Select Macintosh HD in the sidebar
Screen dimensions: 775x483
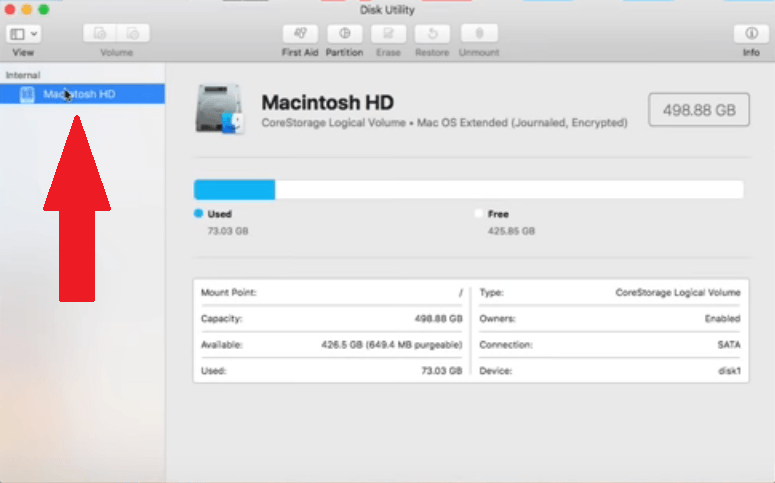click(82, 94)
